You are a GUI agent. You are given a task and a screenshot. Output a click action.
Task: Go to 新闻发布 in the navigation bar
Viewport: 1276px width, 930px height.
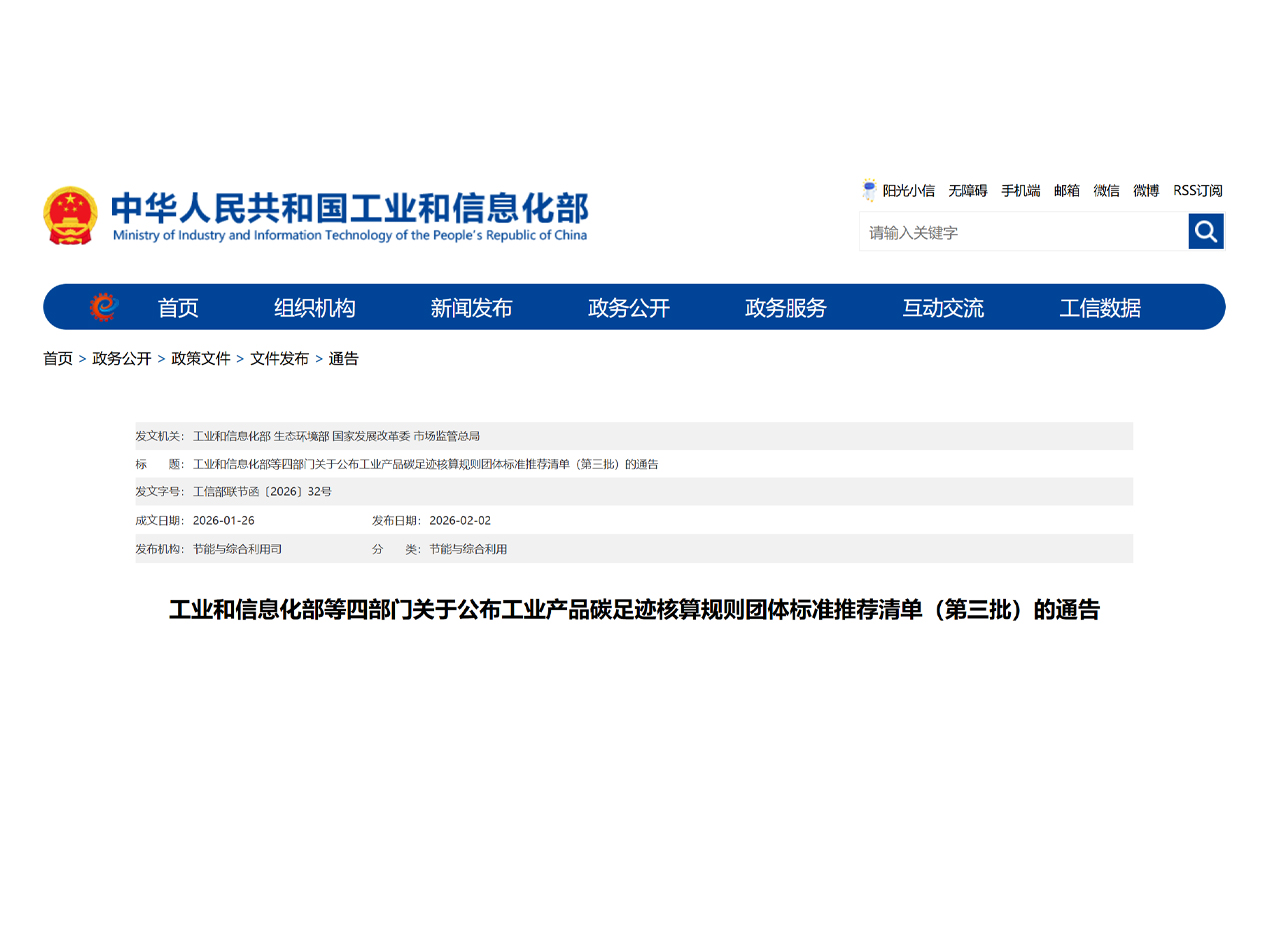click(x=471, y=308)
